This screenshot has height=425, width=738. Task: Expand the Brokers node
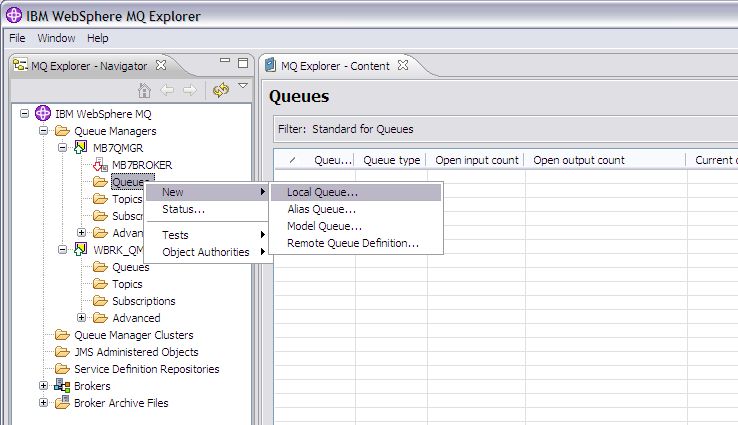[x=43, y=385]
